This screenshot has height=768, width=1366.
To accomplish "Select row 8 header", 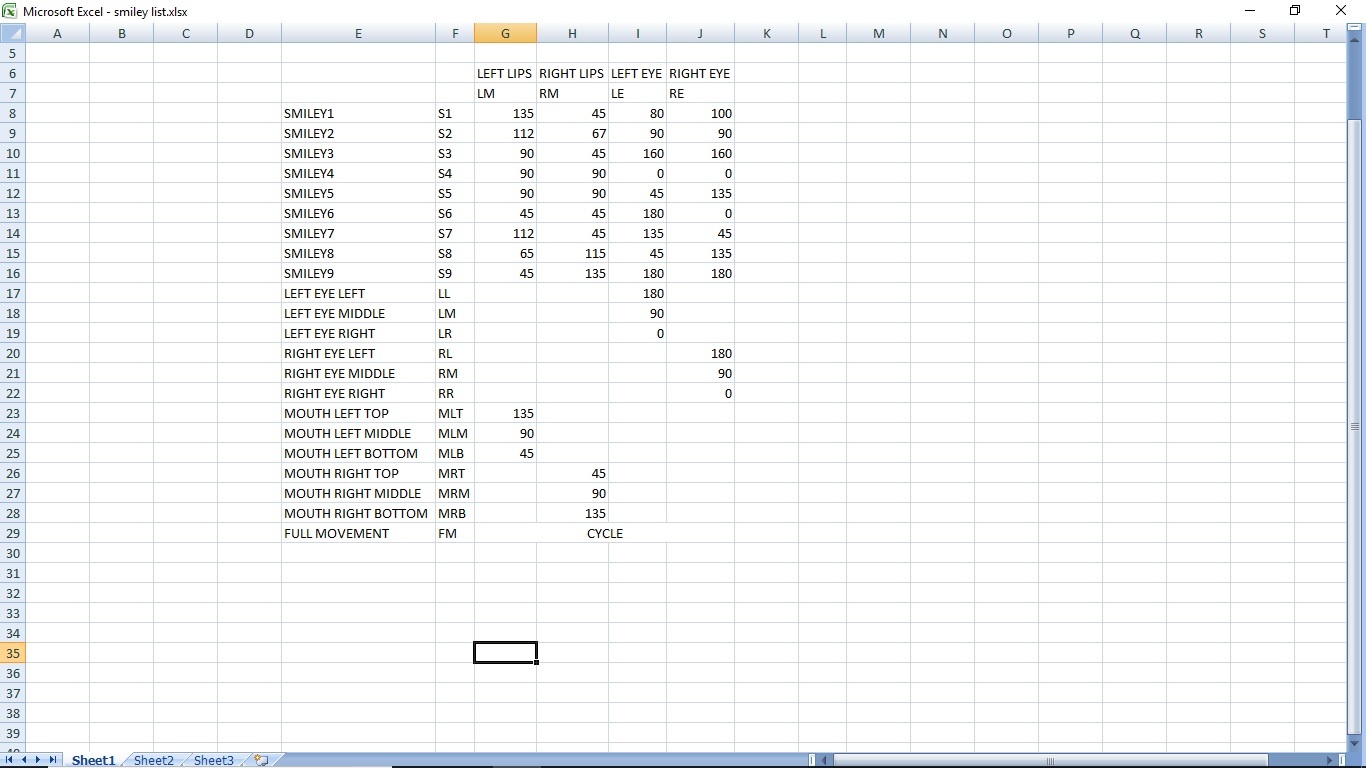I will tap(12, 113).
